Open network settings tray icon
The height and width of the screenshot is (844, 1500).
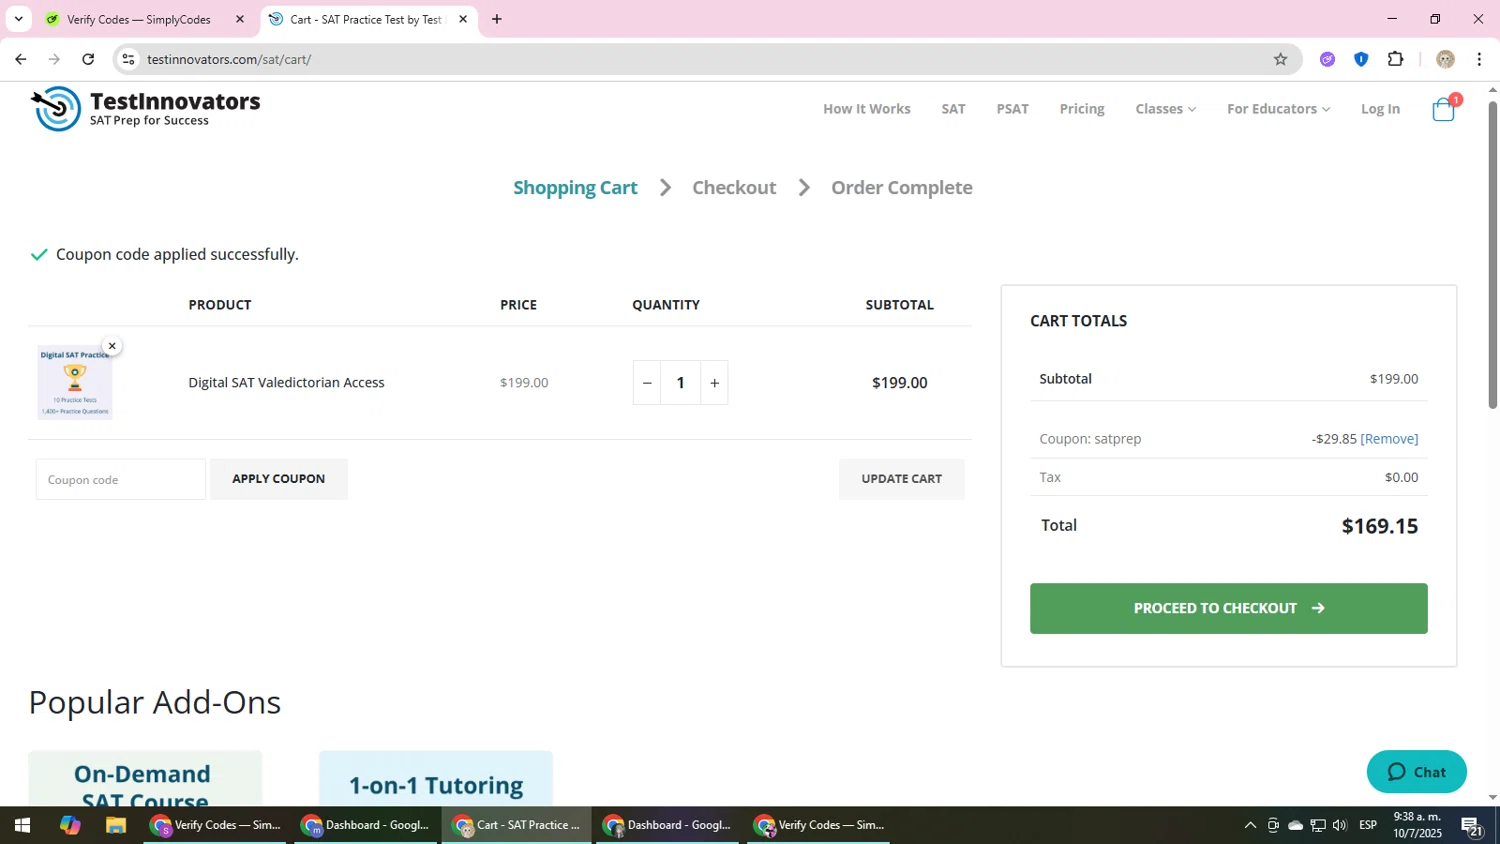coord(1318,826)
